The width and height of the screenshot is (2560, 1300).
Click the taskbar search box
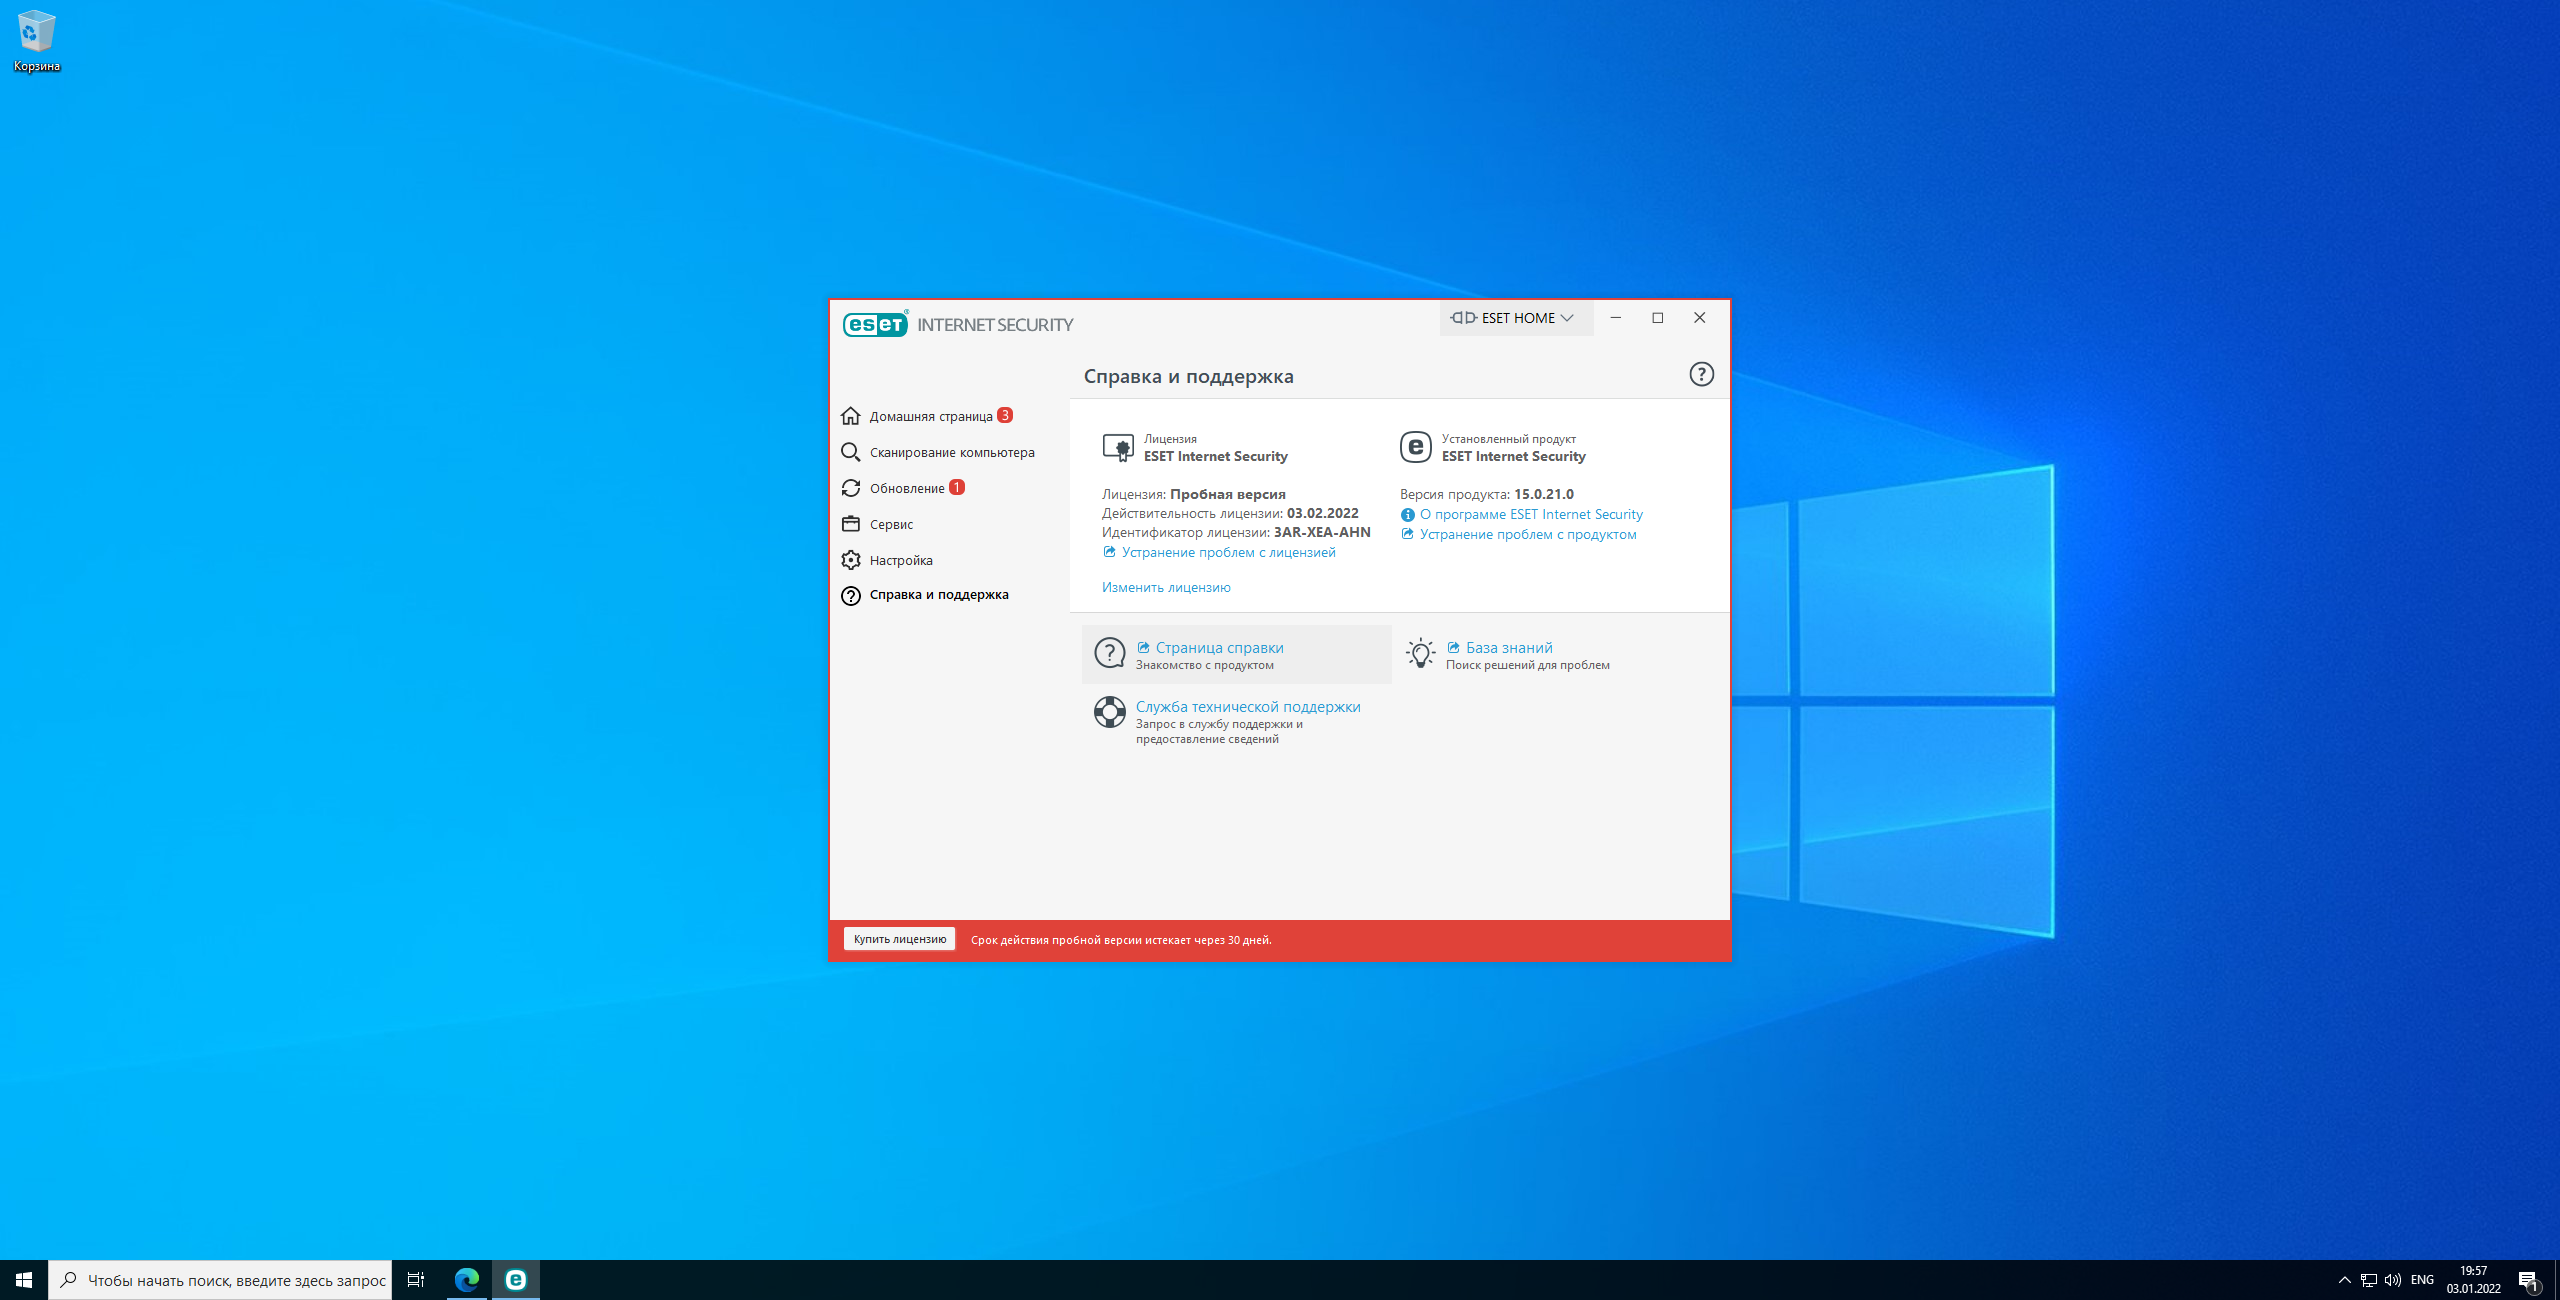[x=220, y=1280]
